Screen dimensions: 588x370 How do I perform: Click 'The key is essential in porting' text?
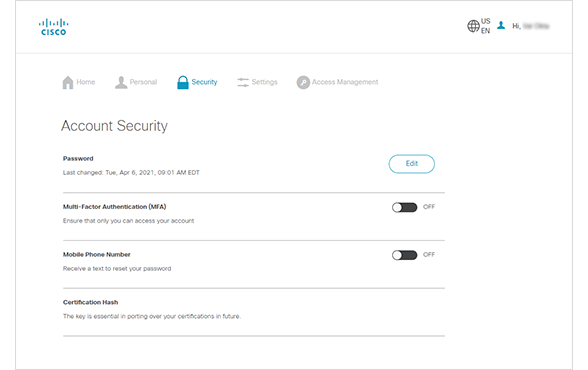[152, 316]
